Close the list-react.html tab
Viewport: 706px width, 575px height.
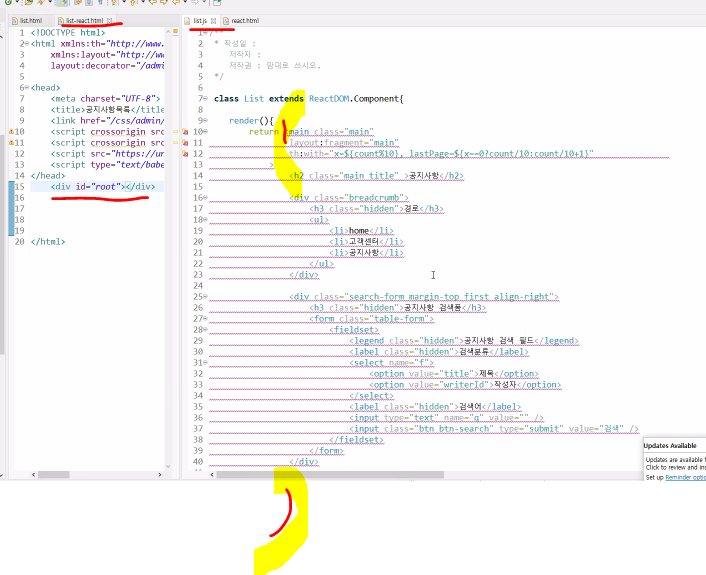tap(109, 21)
